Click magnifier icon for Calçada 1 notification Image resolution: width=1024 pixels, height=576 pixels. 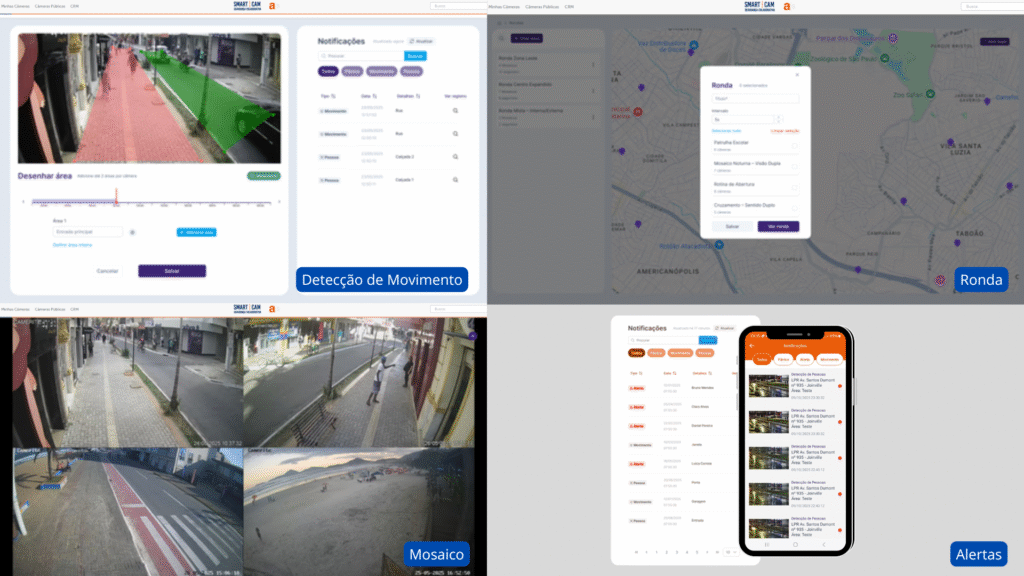pos(455,180)
